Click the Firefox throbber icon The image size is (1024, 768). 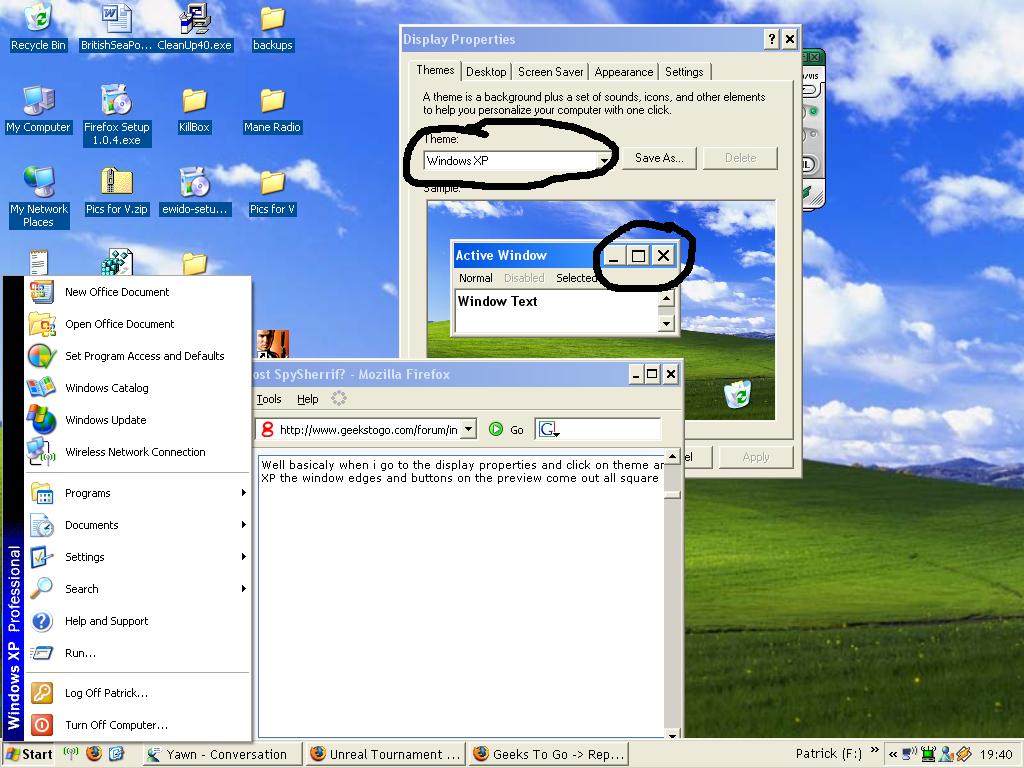click(338, 398)
